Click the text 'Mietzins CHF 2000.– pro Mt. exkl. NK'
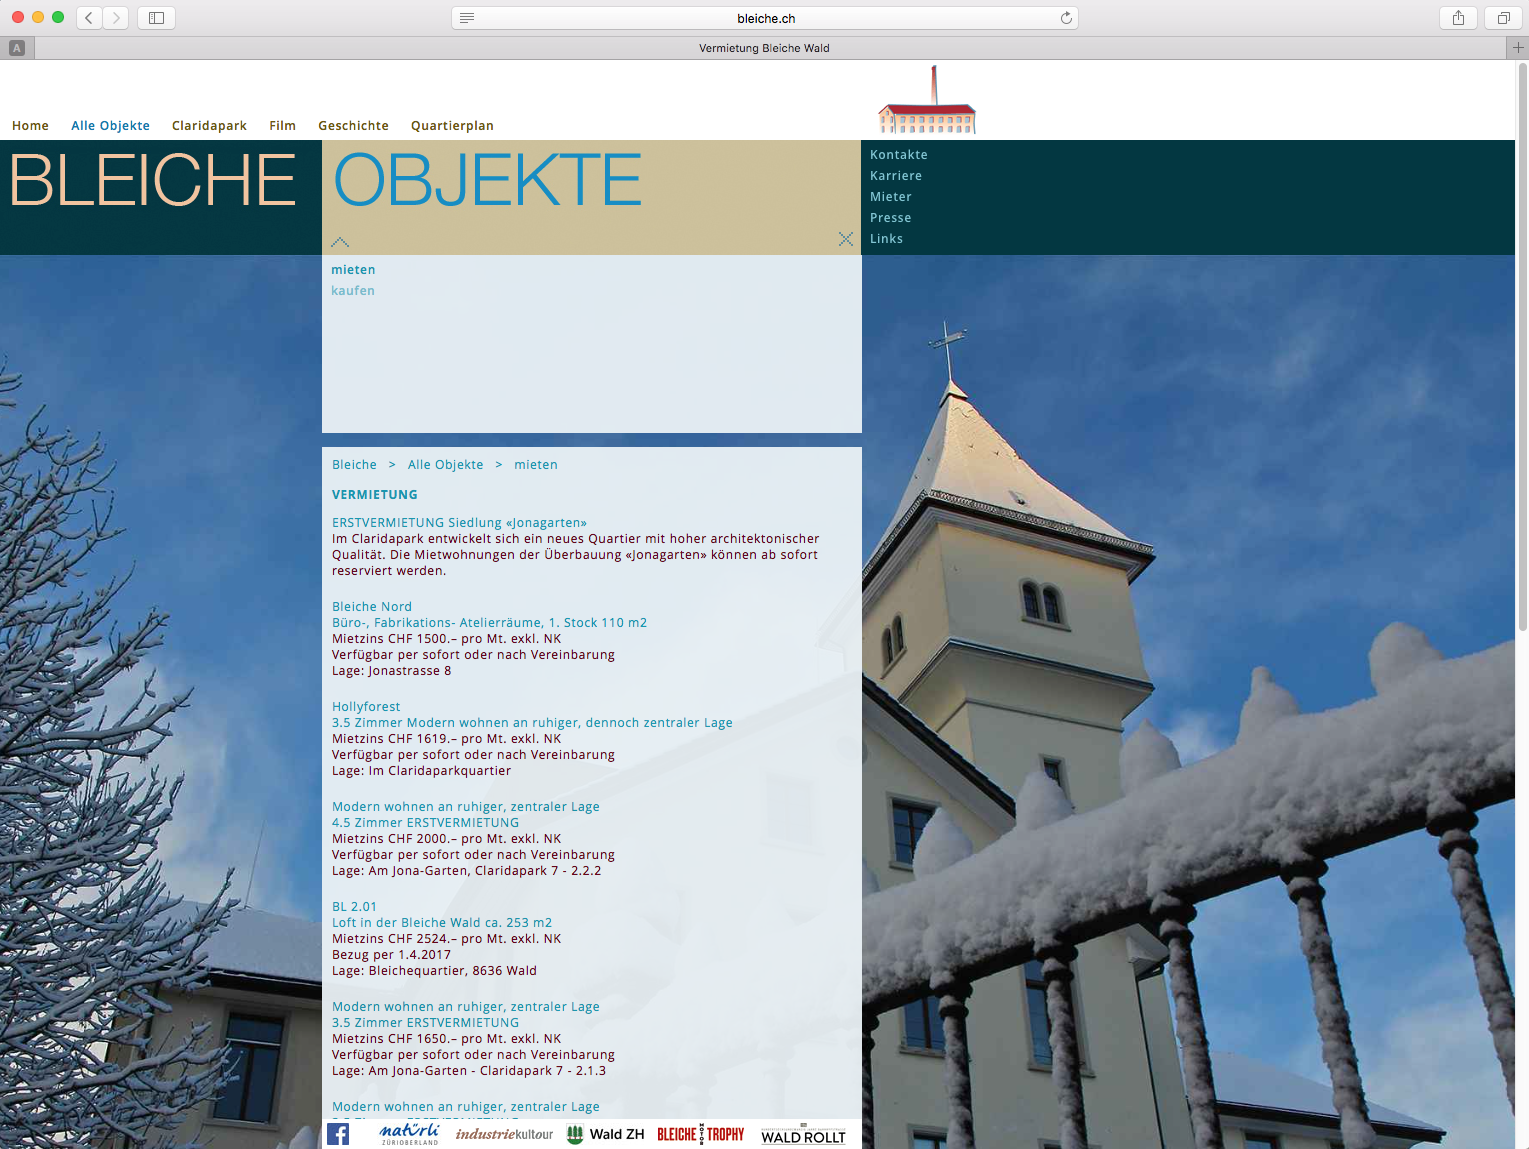The width and height of the screenshot is (1529, 1149). 446,839
